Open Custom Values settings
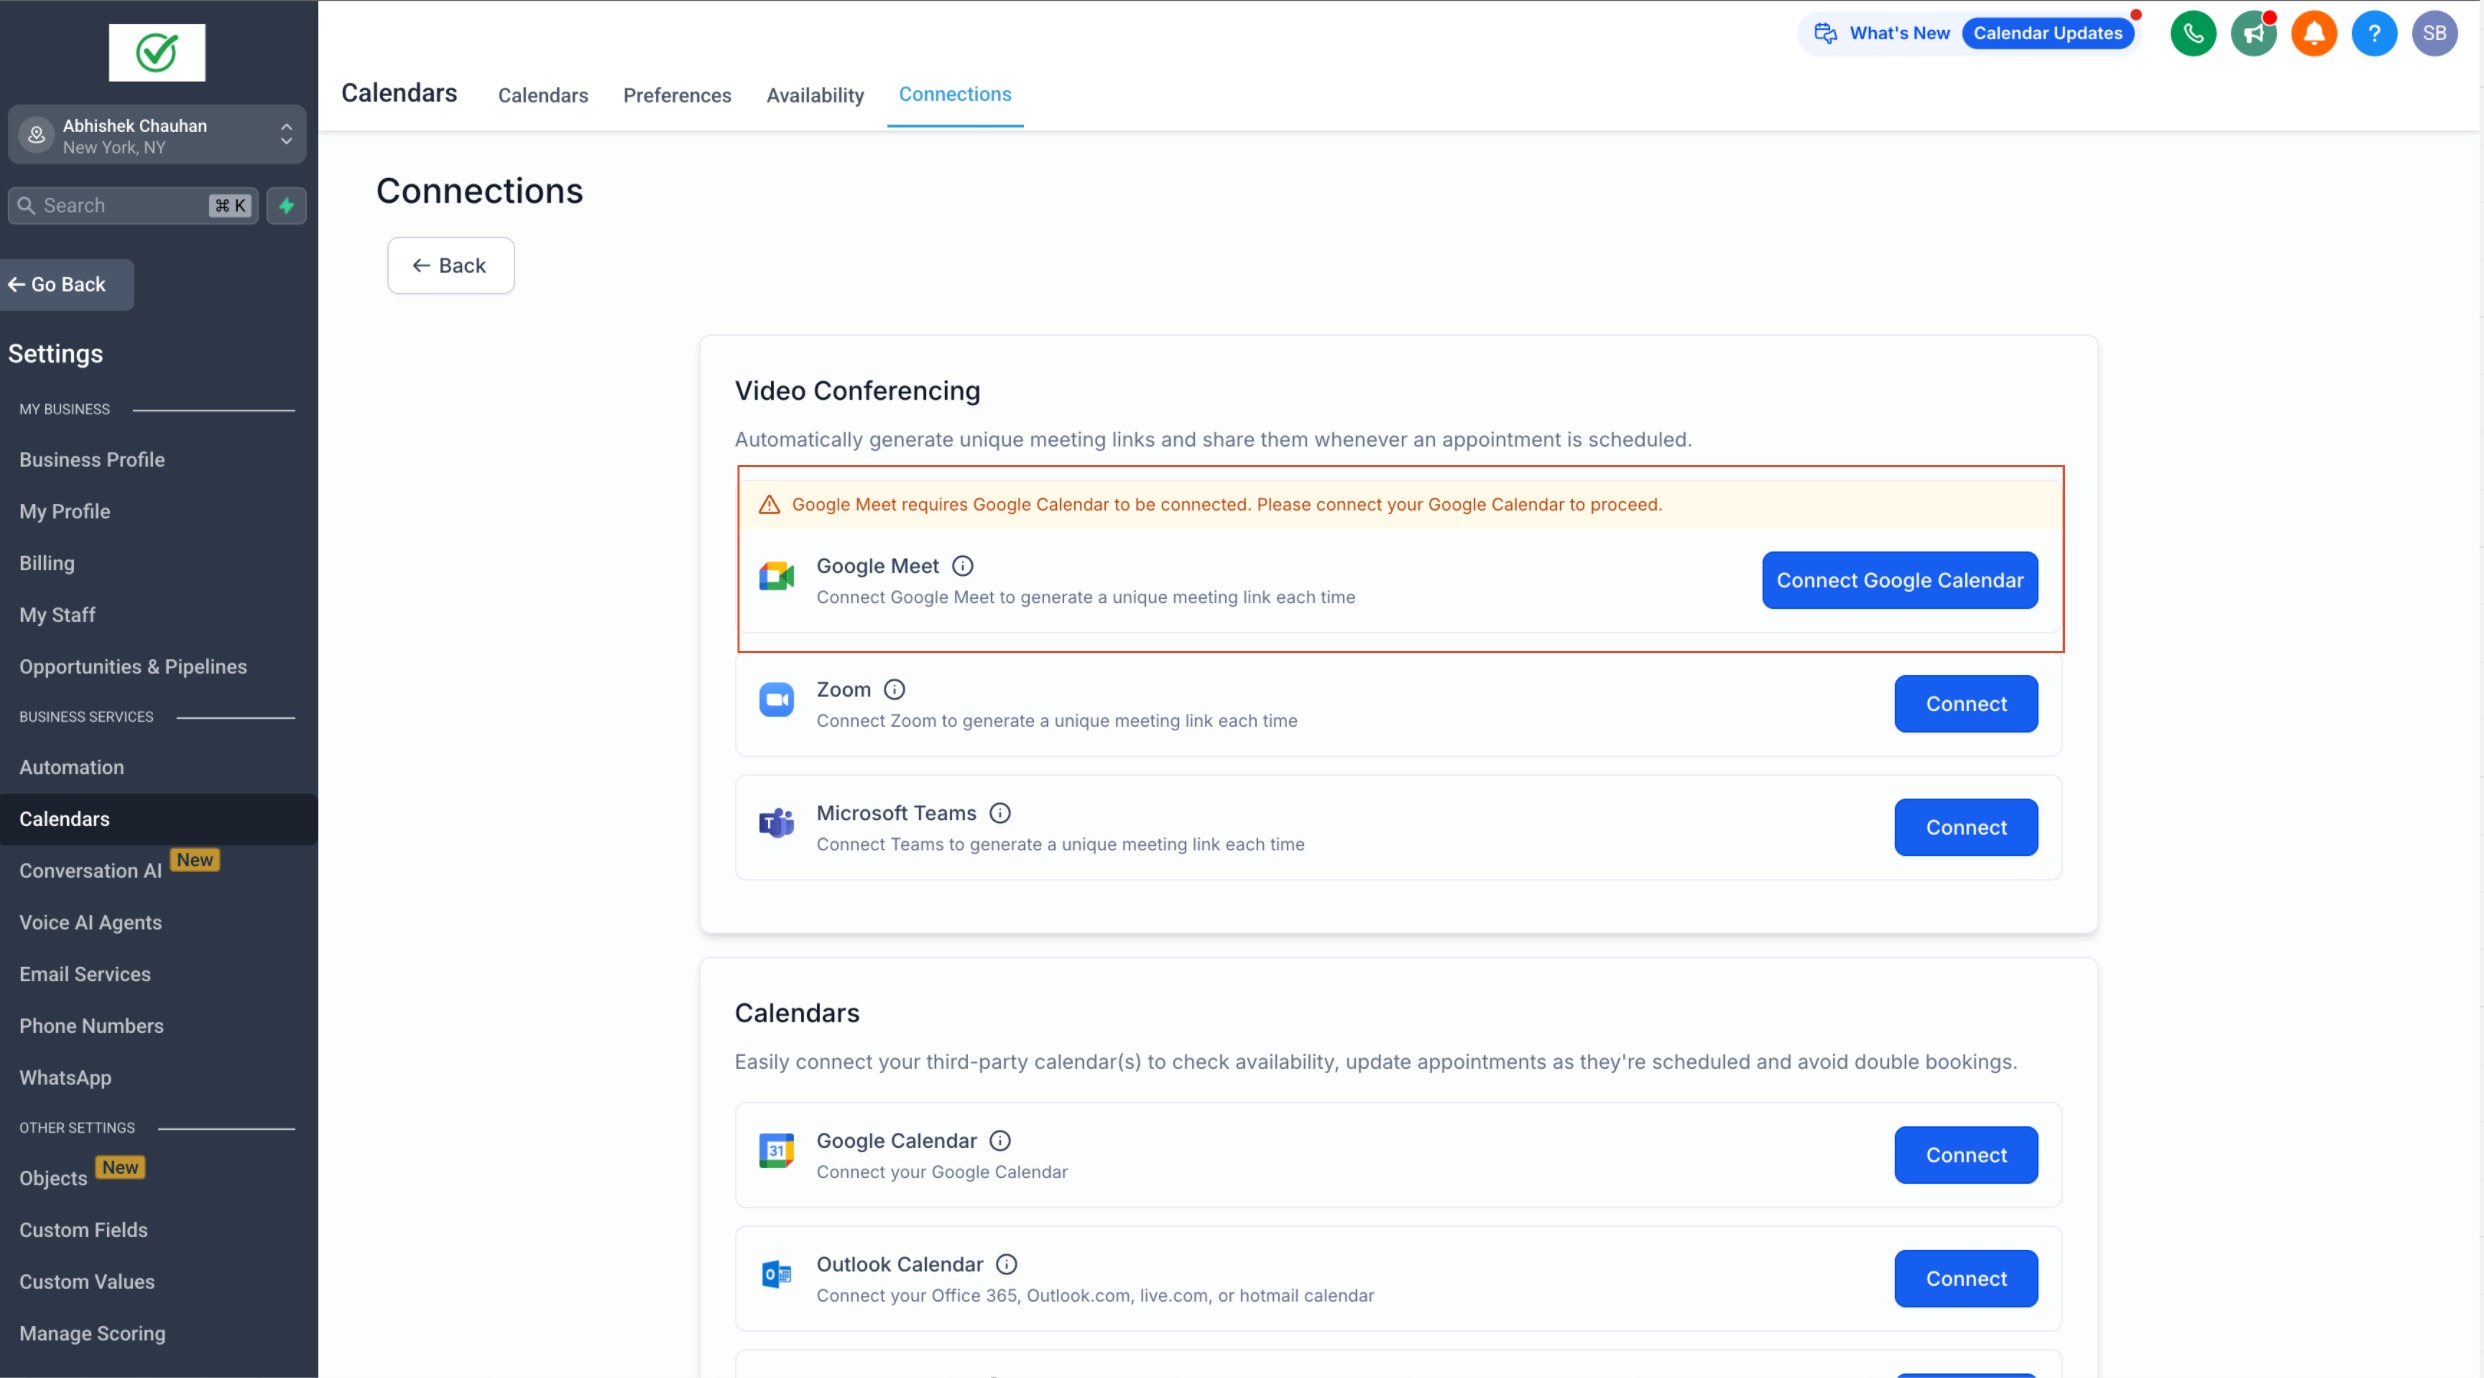Image resolution: width=2484 pixels, height=1378 pixels. pyautogui.click(x=87, y=1283)
